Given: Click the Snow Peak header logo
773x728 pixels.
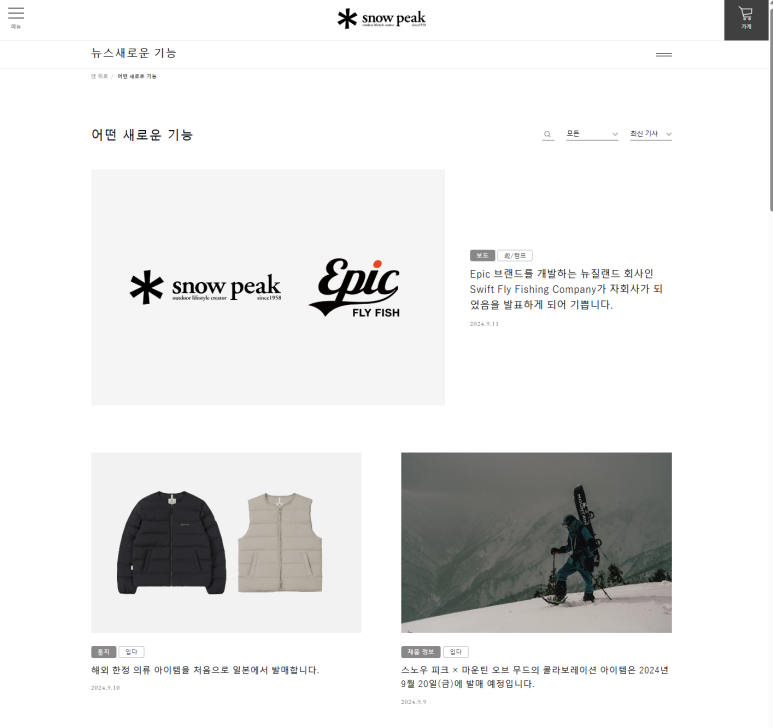Looking at the screenshot, I should click(x=382, y=19).
